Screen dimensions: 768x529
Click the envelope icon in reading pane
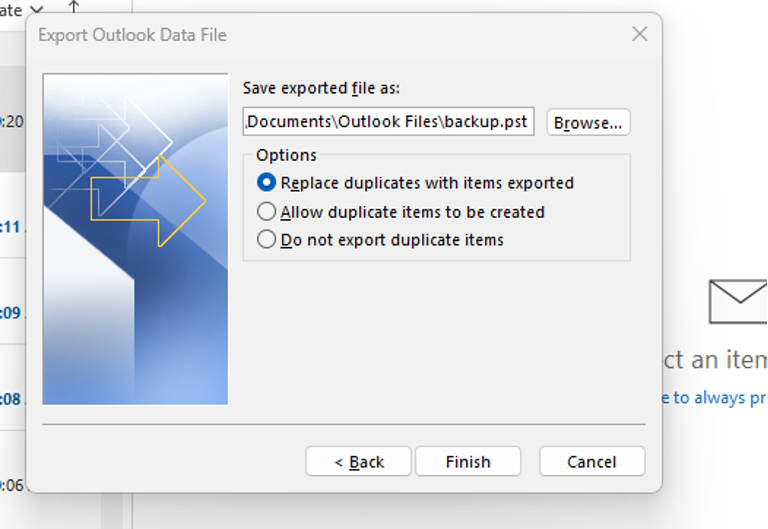coord(738,301)
